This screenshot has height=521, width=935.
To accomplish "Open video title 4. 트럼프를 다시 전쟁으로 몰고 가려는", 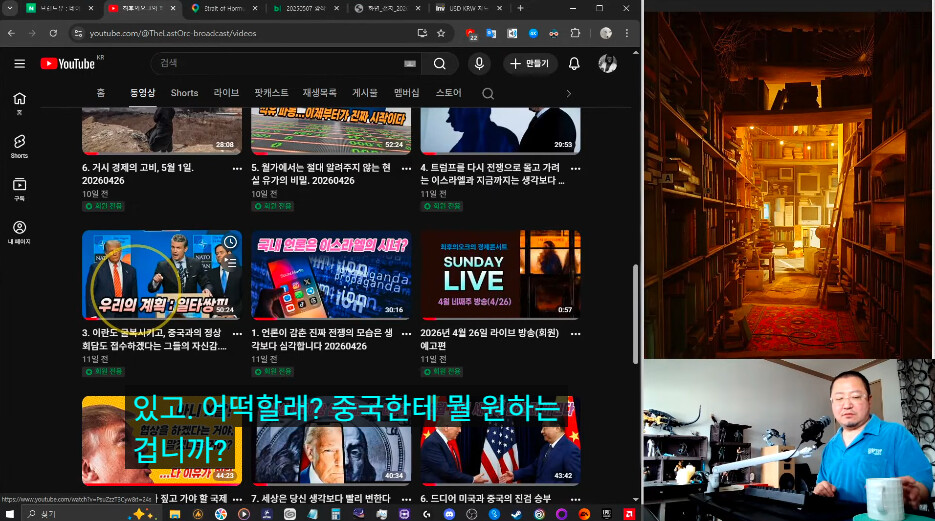I will click(492, 174).
